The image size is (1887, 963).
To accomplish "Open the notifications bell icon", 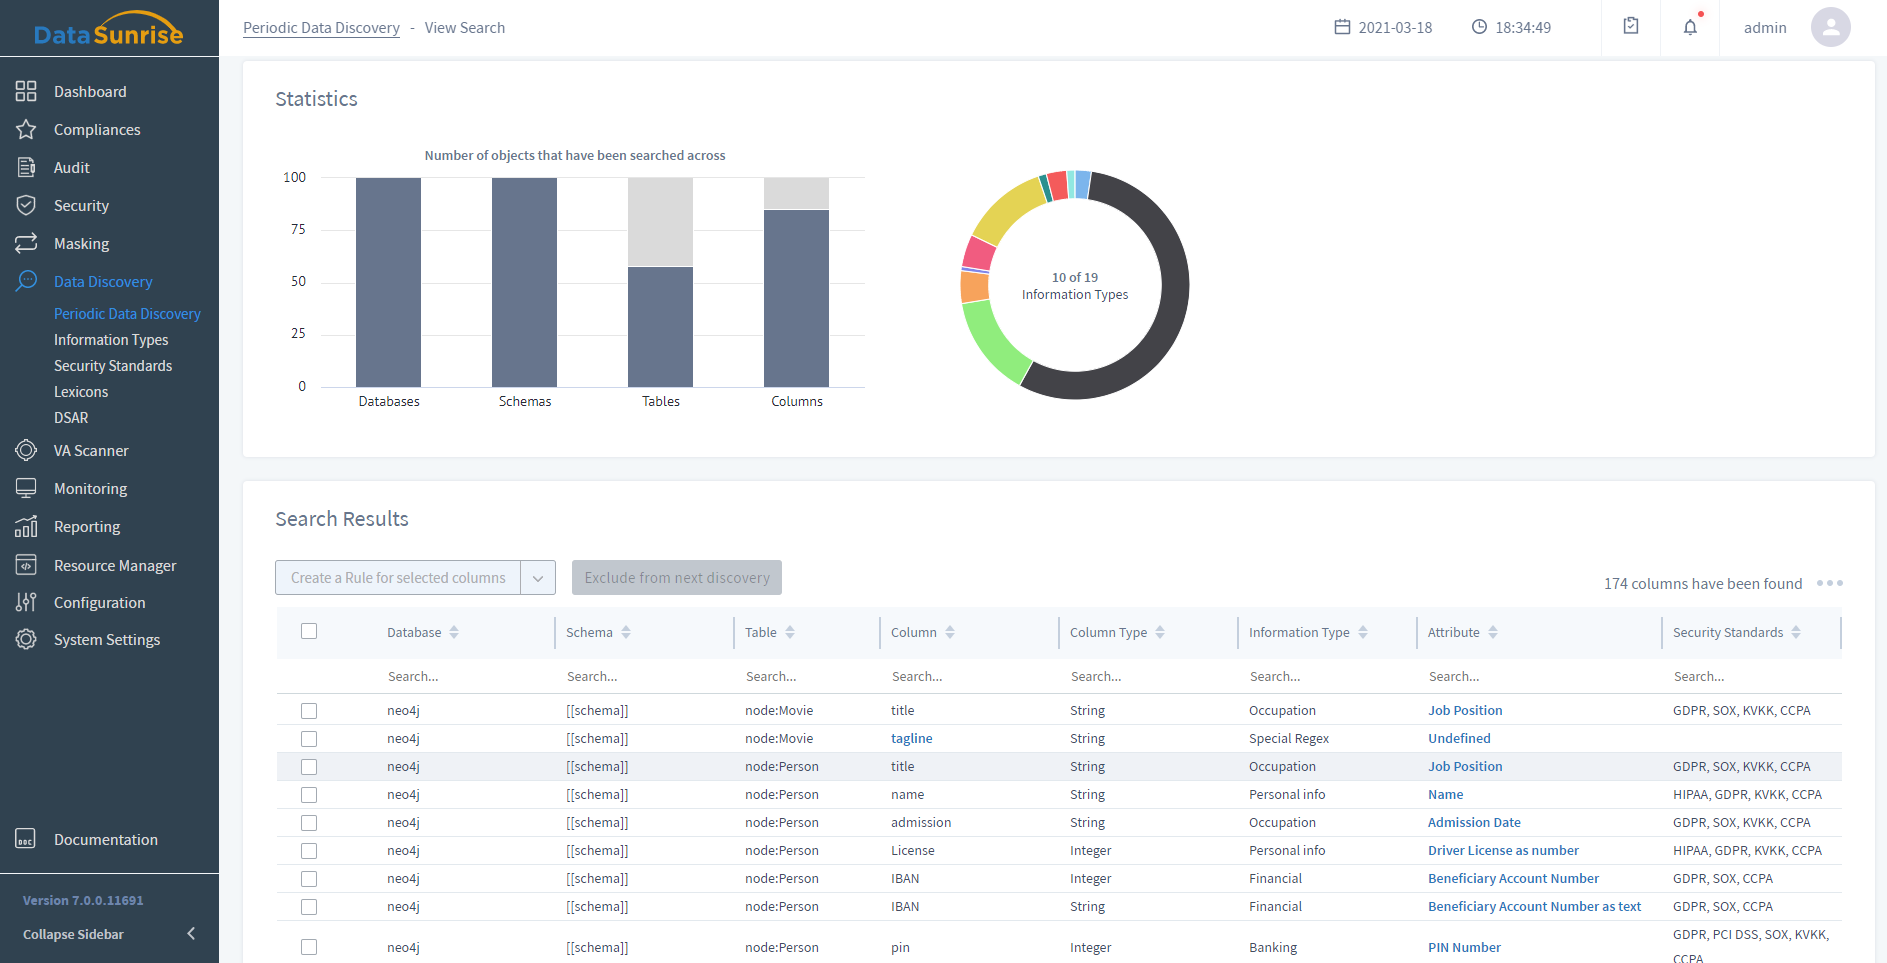I will pos(1690,28).
